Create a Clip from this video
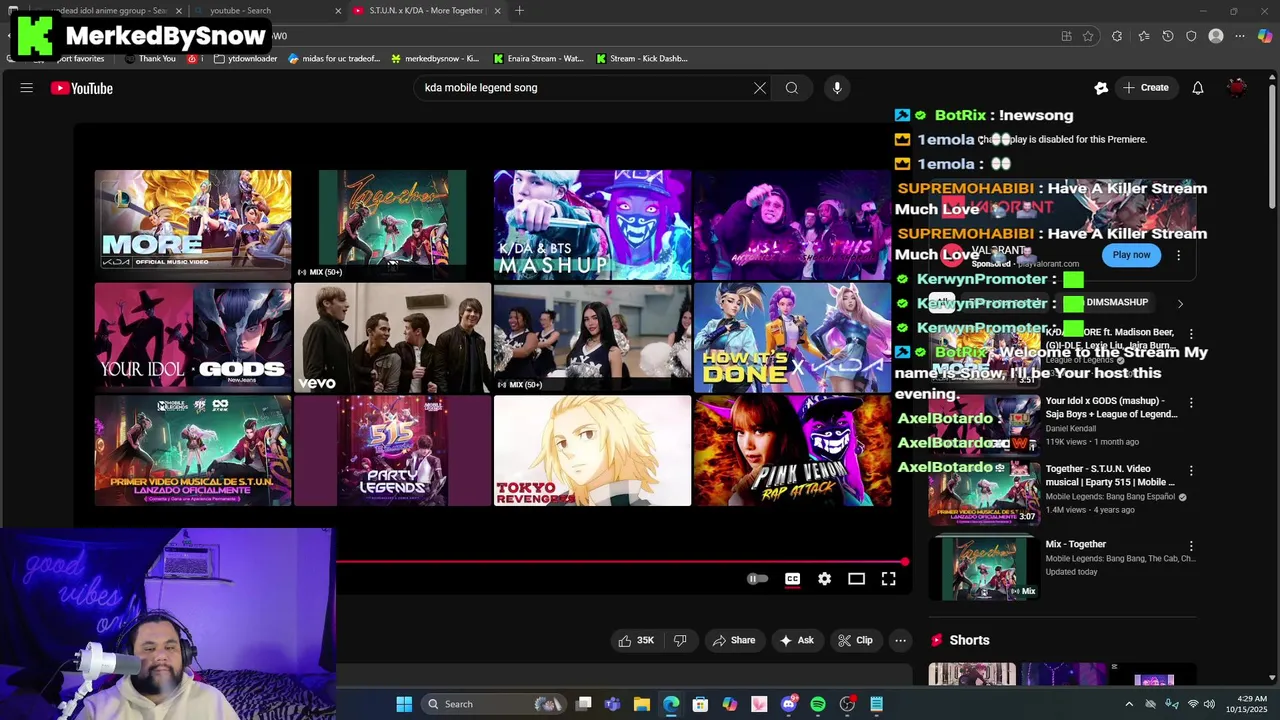1280x720 pixels. click(855, 640)
